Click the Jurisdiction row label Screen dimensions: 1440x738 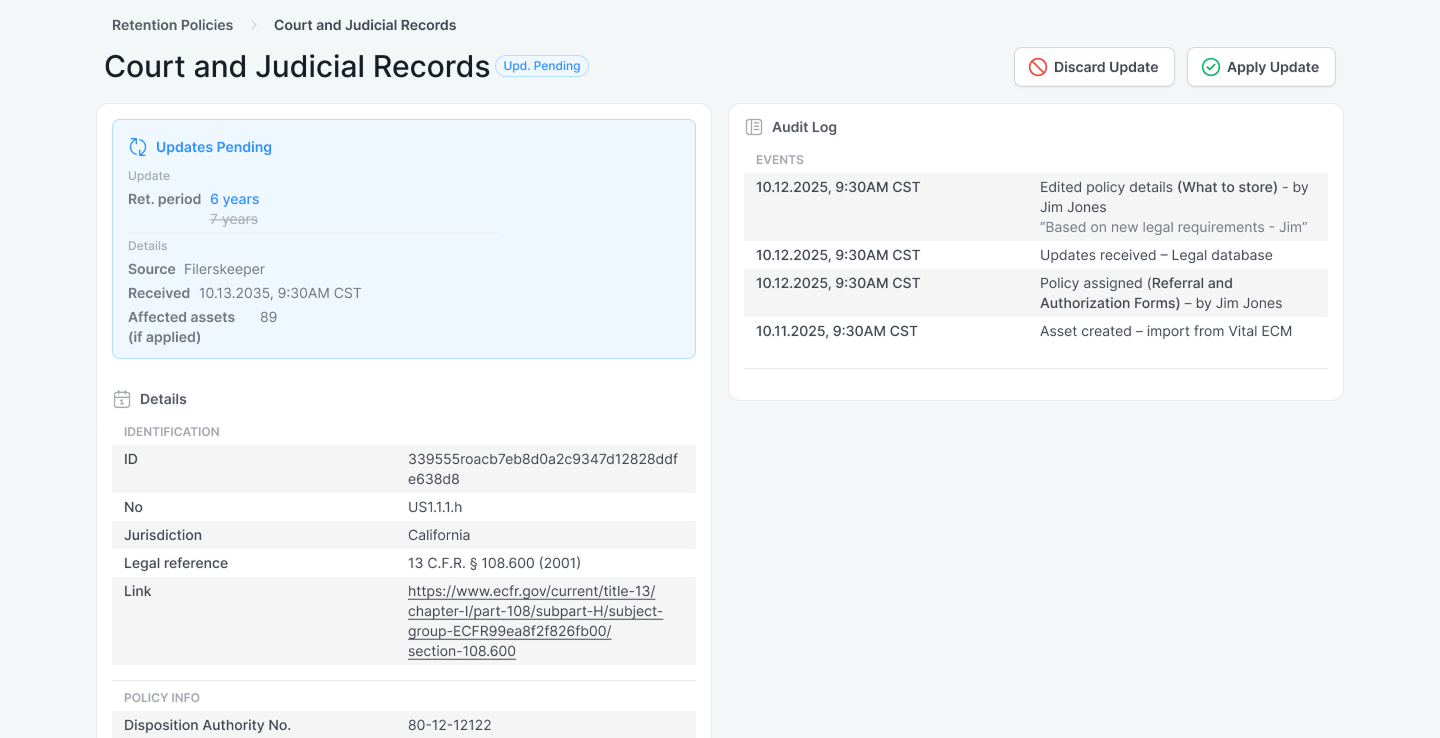163,535
